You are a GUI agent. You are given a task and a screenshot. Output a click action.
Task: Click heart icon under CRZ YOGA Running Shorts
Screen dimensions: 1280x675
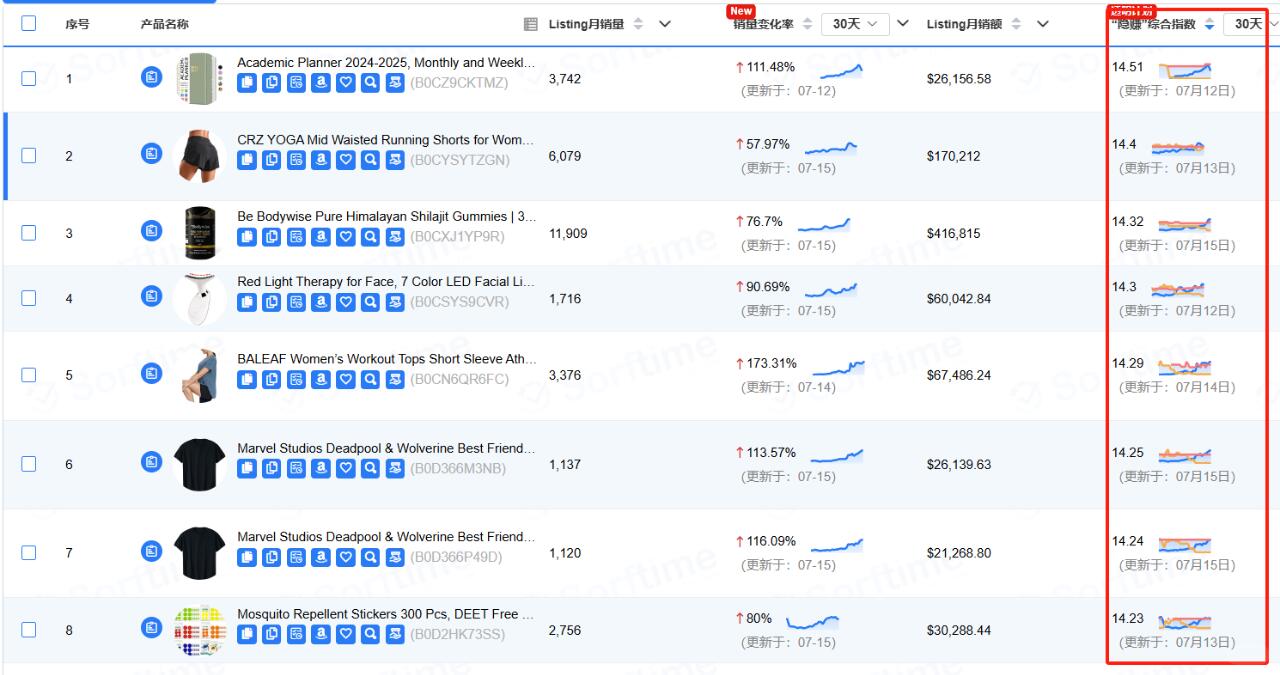tap(346, 160)
